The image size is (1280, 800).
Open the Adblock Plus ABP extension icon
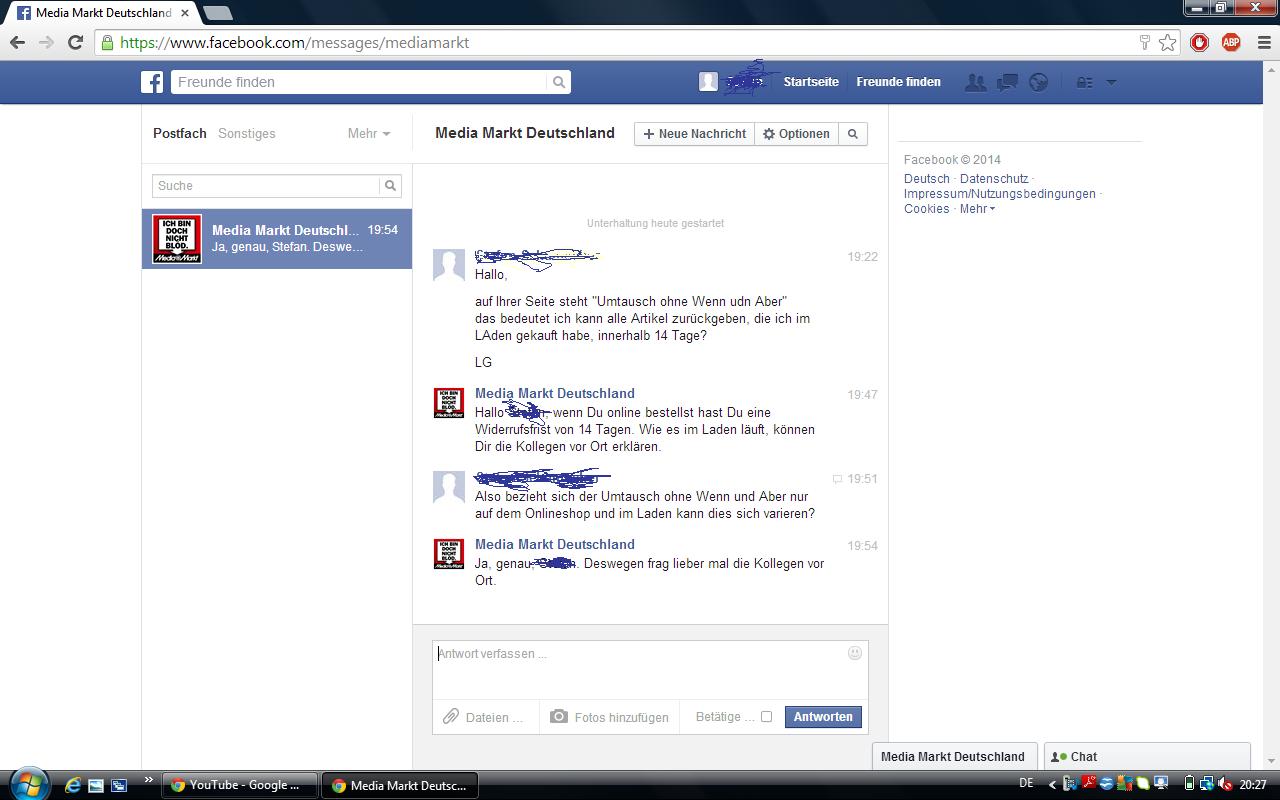pyautogui.click(x=1231, y=42)
